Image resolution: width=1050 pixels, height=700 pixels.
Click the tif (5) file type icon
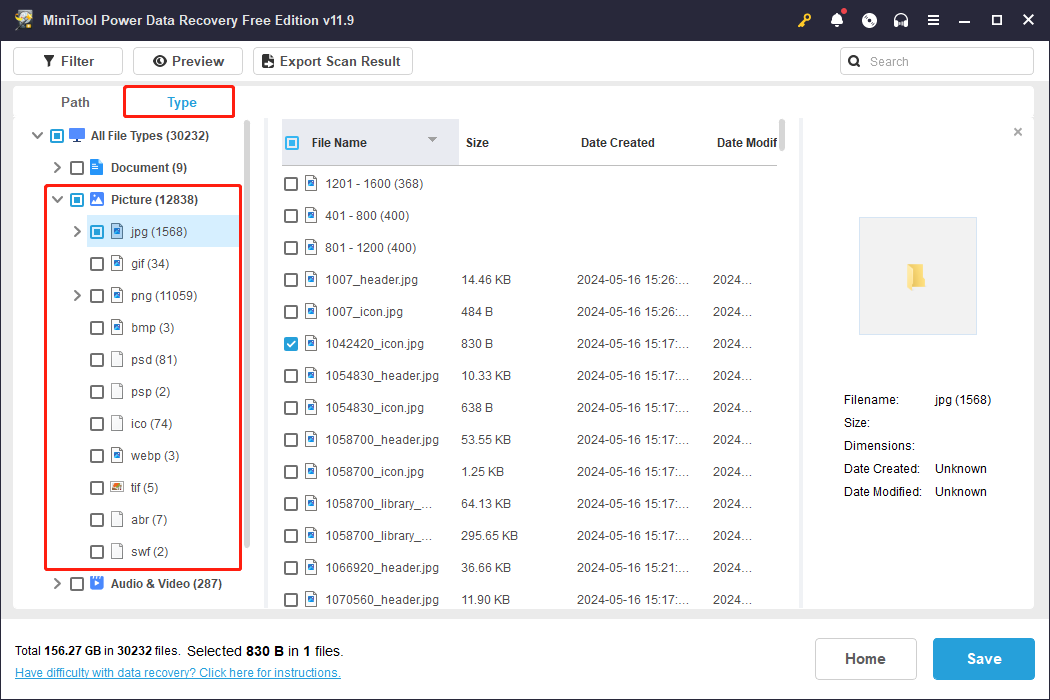point(117,488)
